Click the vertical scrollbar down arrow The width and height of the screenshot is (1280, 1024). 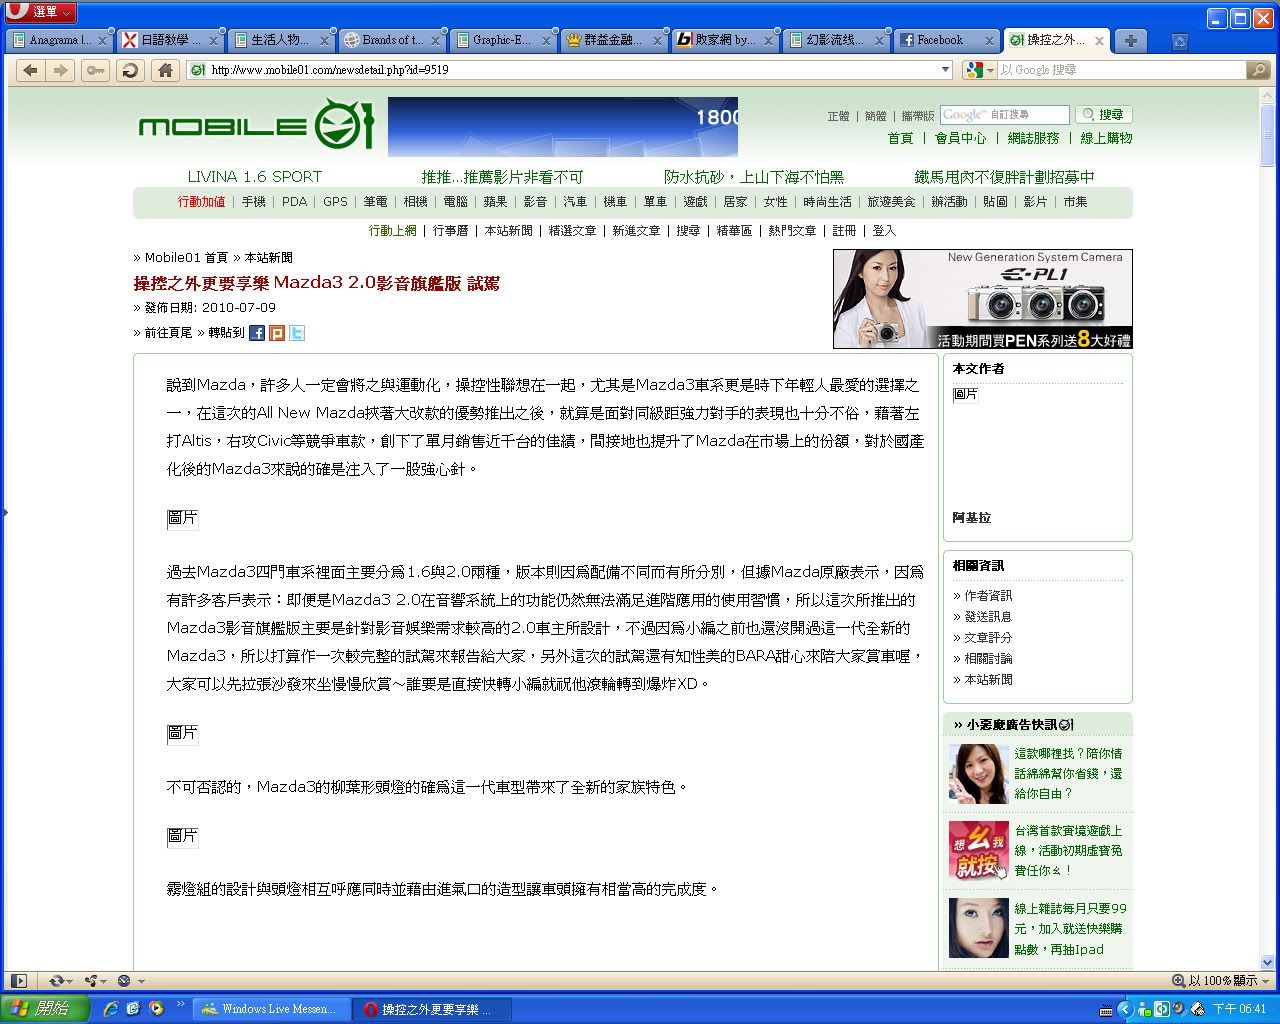[x=1267, y=961]
